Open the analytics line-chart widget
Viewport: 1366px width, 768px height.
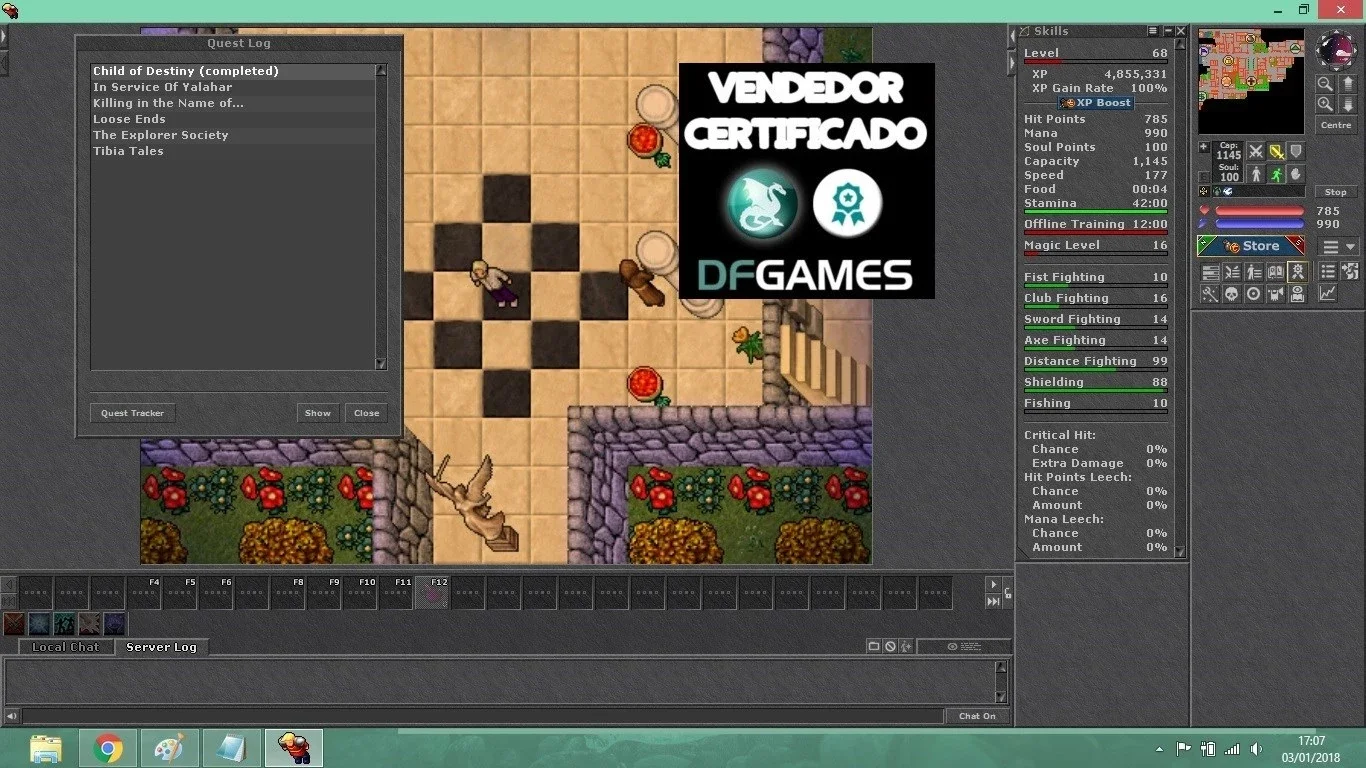[1327, 294]
